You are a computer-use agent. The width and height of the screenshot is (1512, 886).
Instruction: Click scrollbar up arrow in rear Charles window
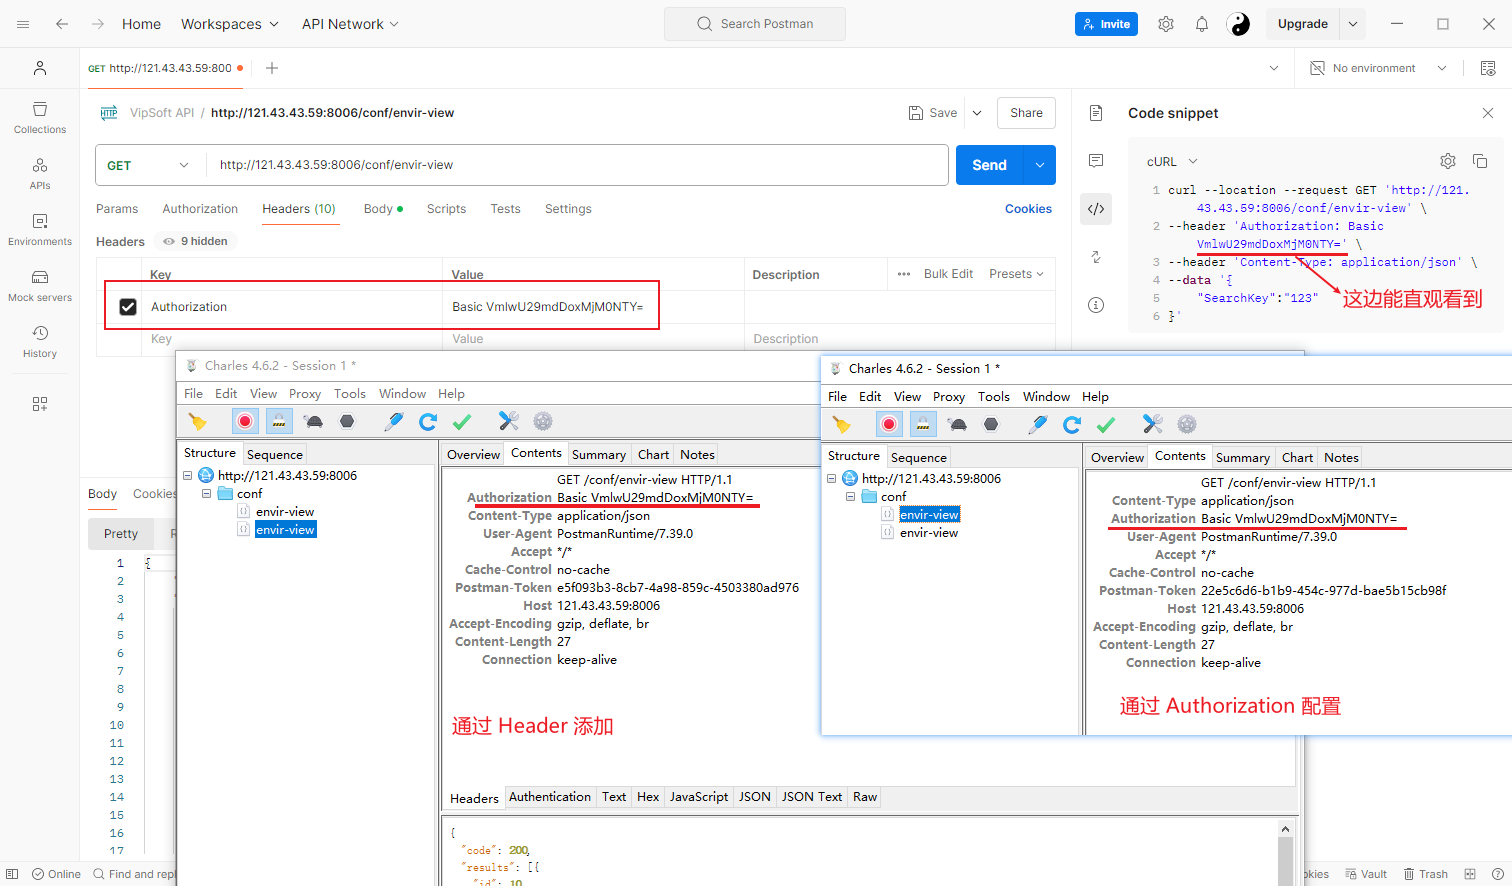click(x=1286, y=828)
